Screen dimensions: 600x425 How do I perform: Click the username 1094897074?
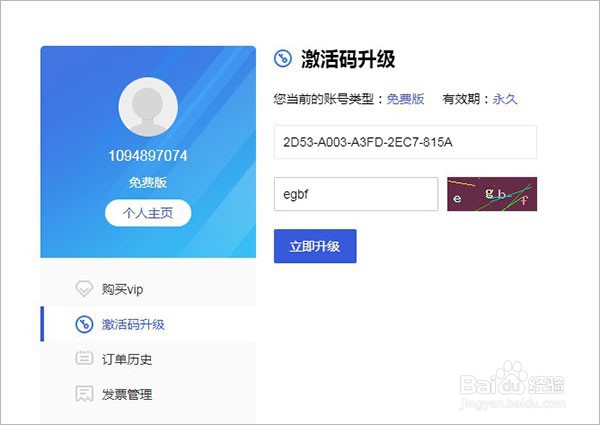[x=148, y=156]
